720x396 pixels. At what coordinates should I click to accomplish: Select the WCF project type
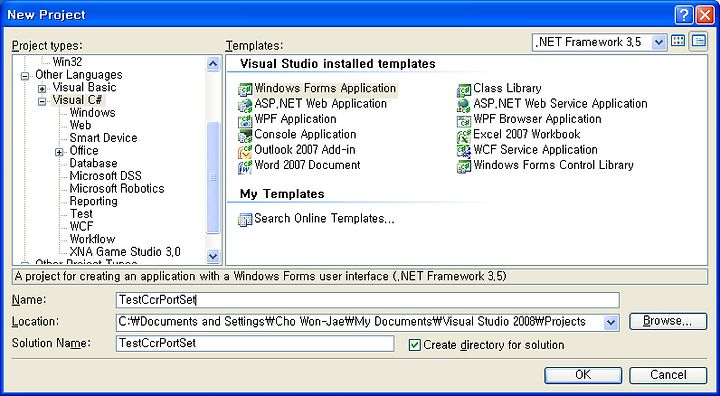[x=81, y=226]
